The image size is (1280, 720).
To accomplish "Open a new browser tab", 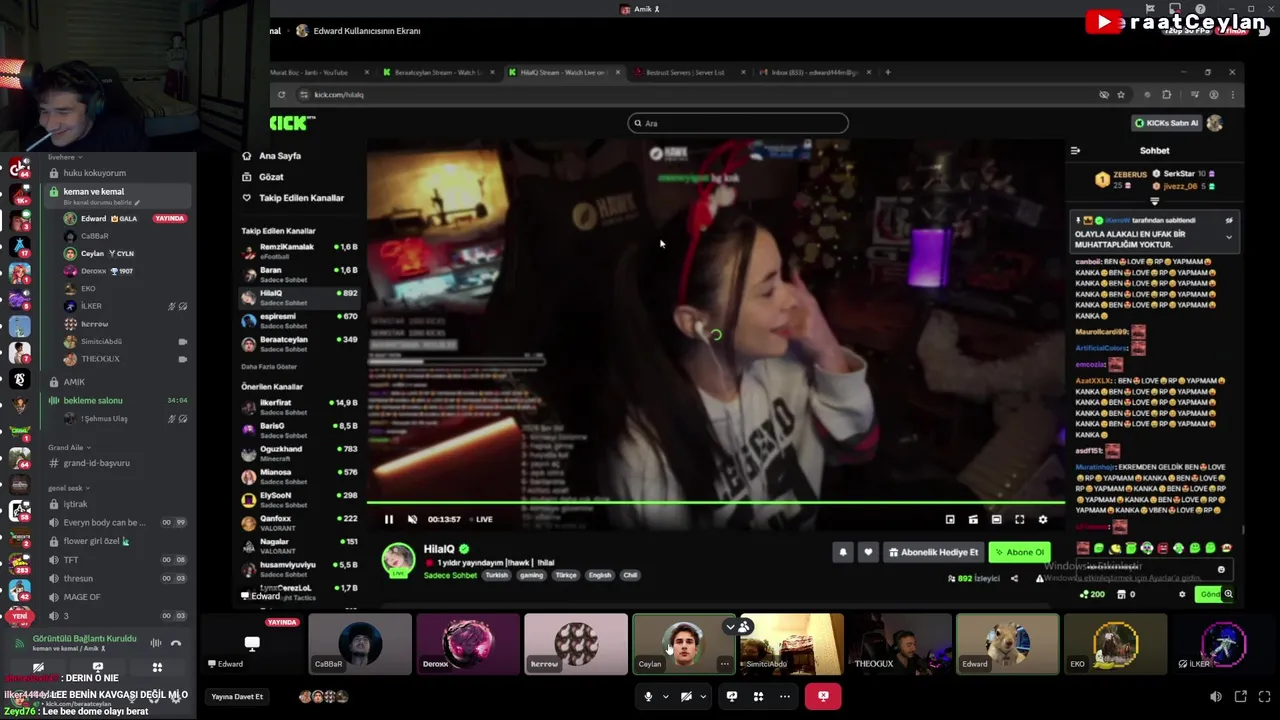I will [888, 72].
